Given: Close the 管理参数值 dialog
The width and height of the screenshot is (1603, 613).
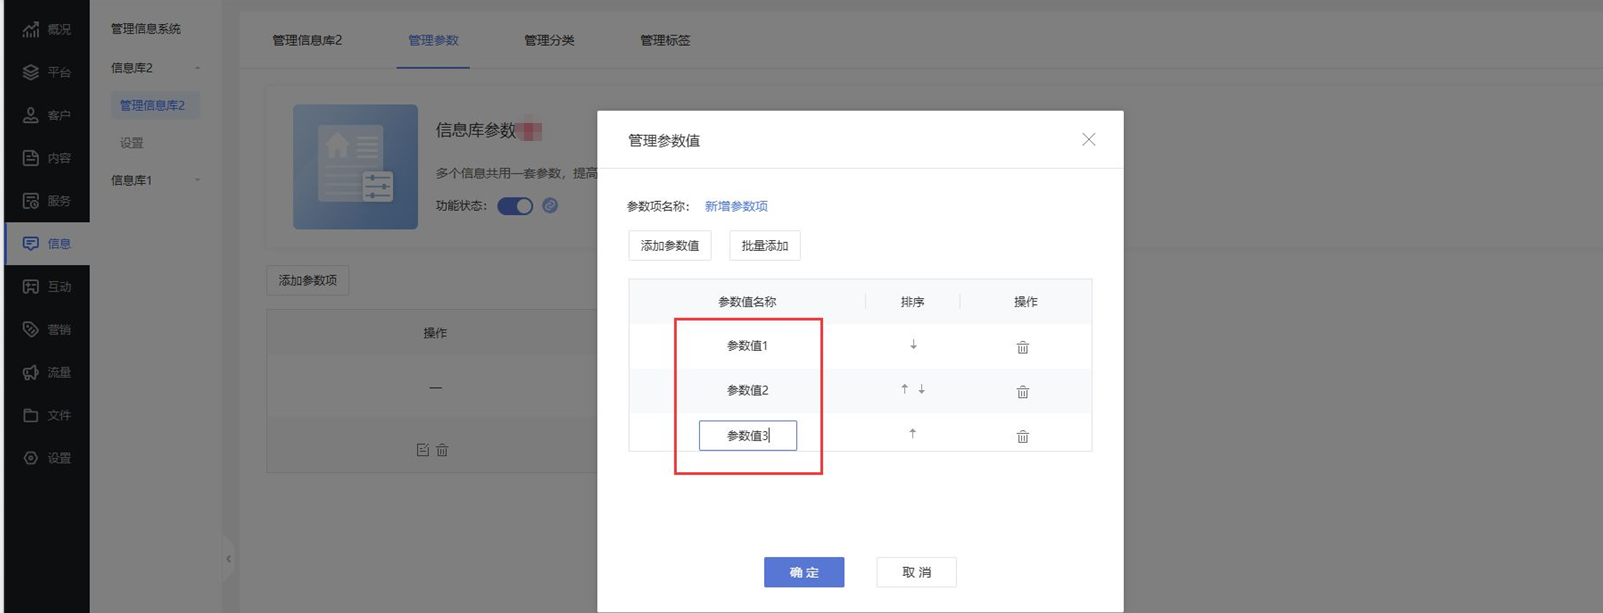Looking at the screenshot, I should 1088,140.
